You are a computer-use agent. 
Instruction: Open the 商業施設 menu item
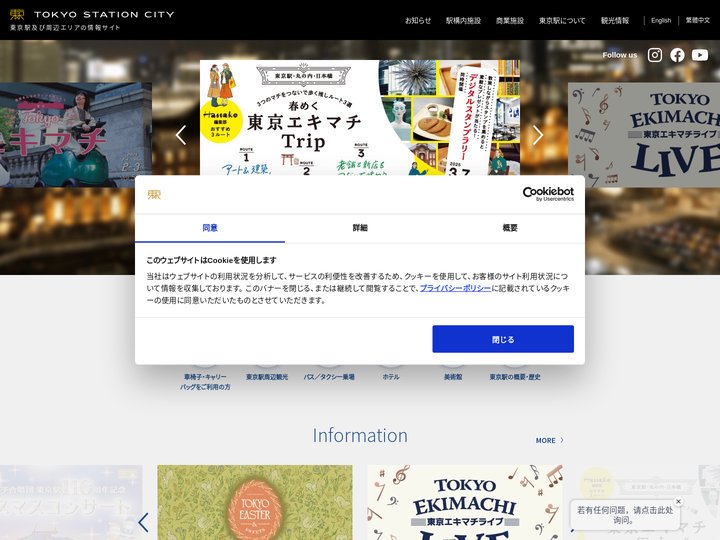[x=510, y=21]
